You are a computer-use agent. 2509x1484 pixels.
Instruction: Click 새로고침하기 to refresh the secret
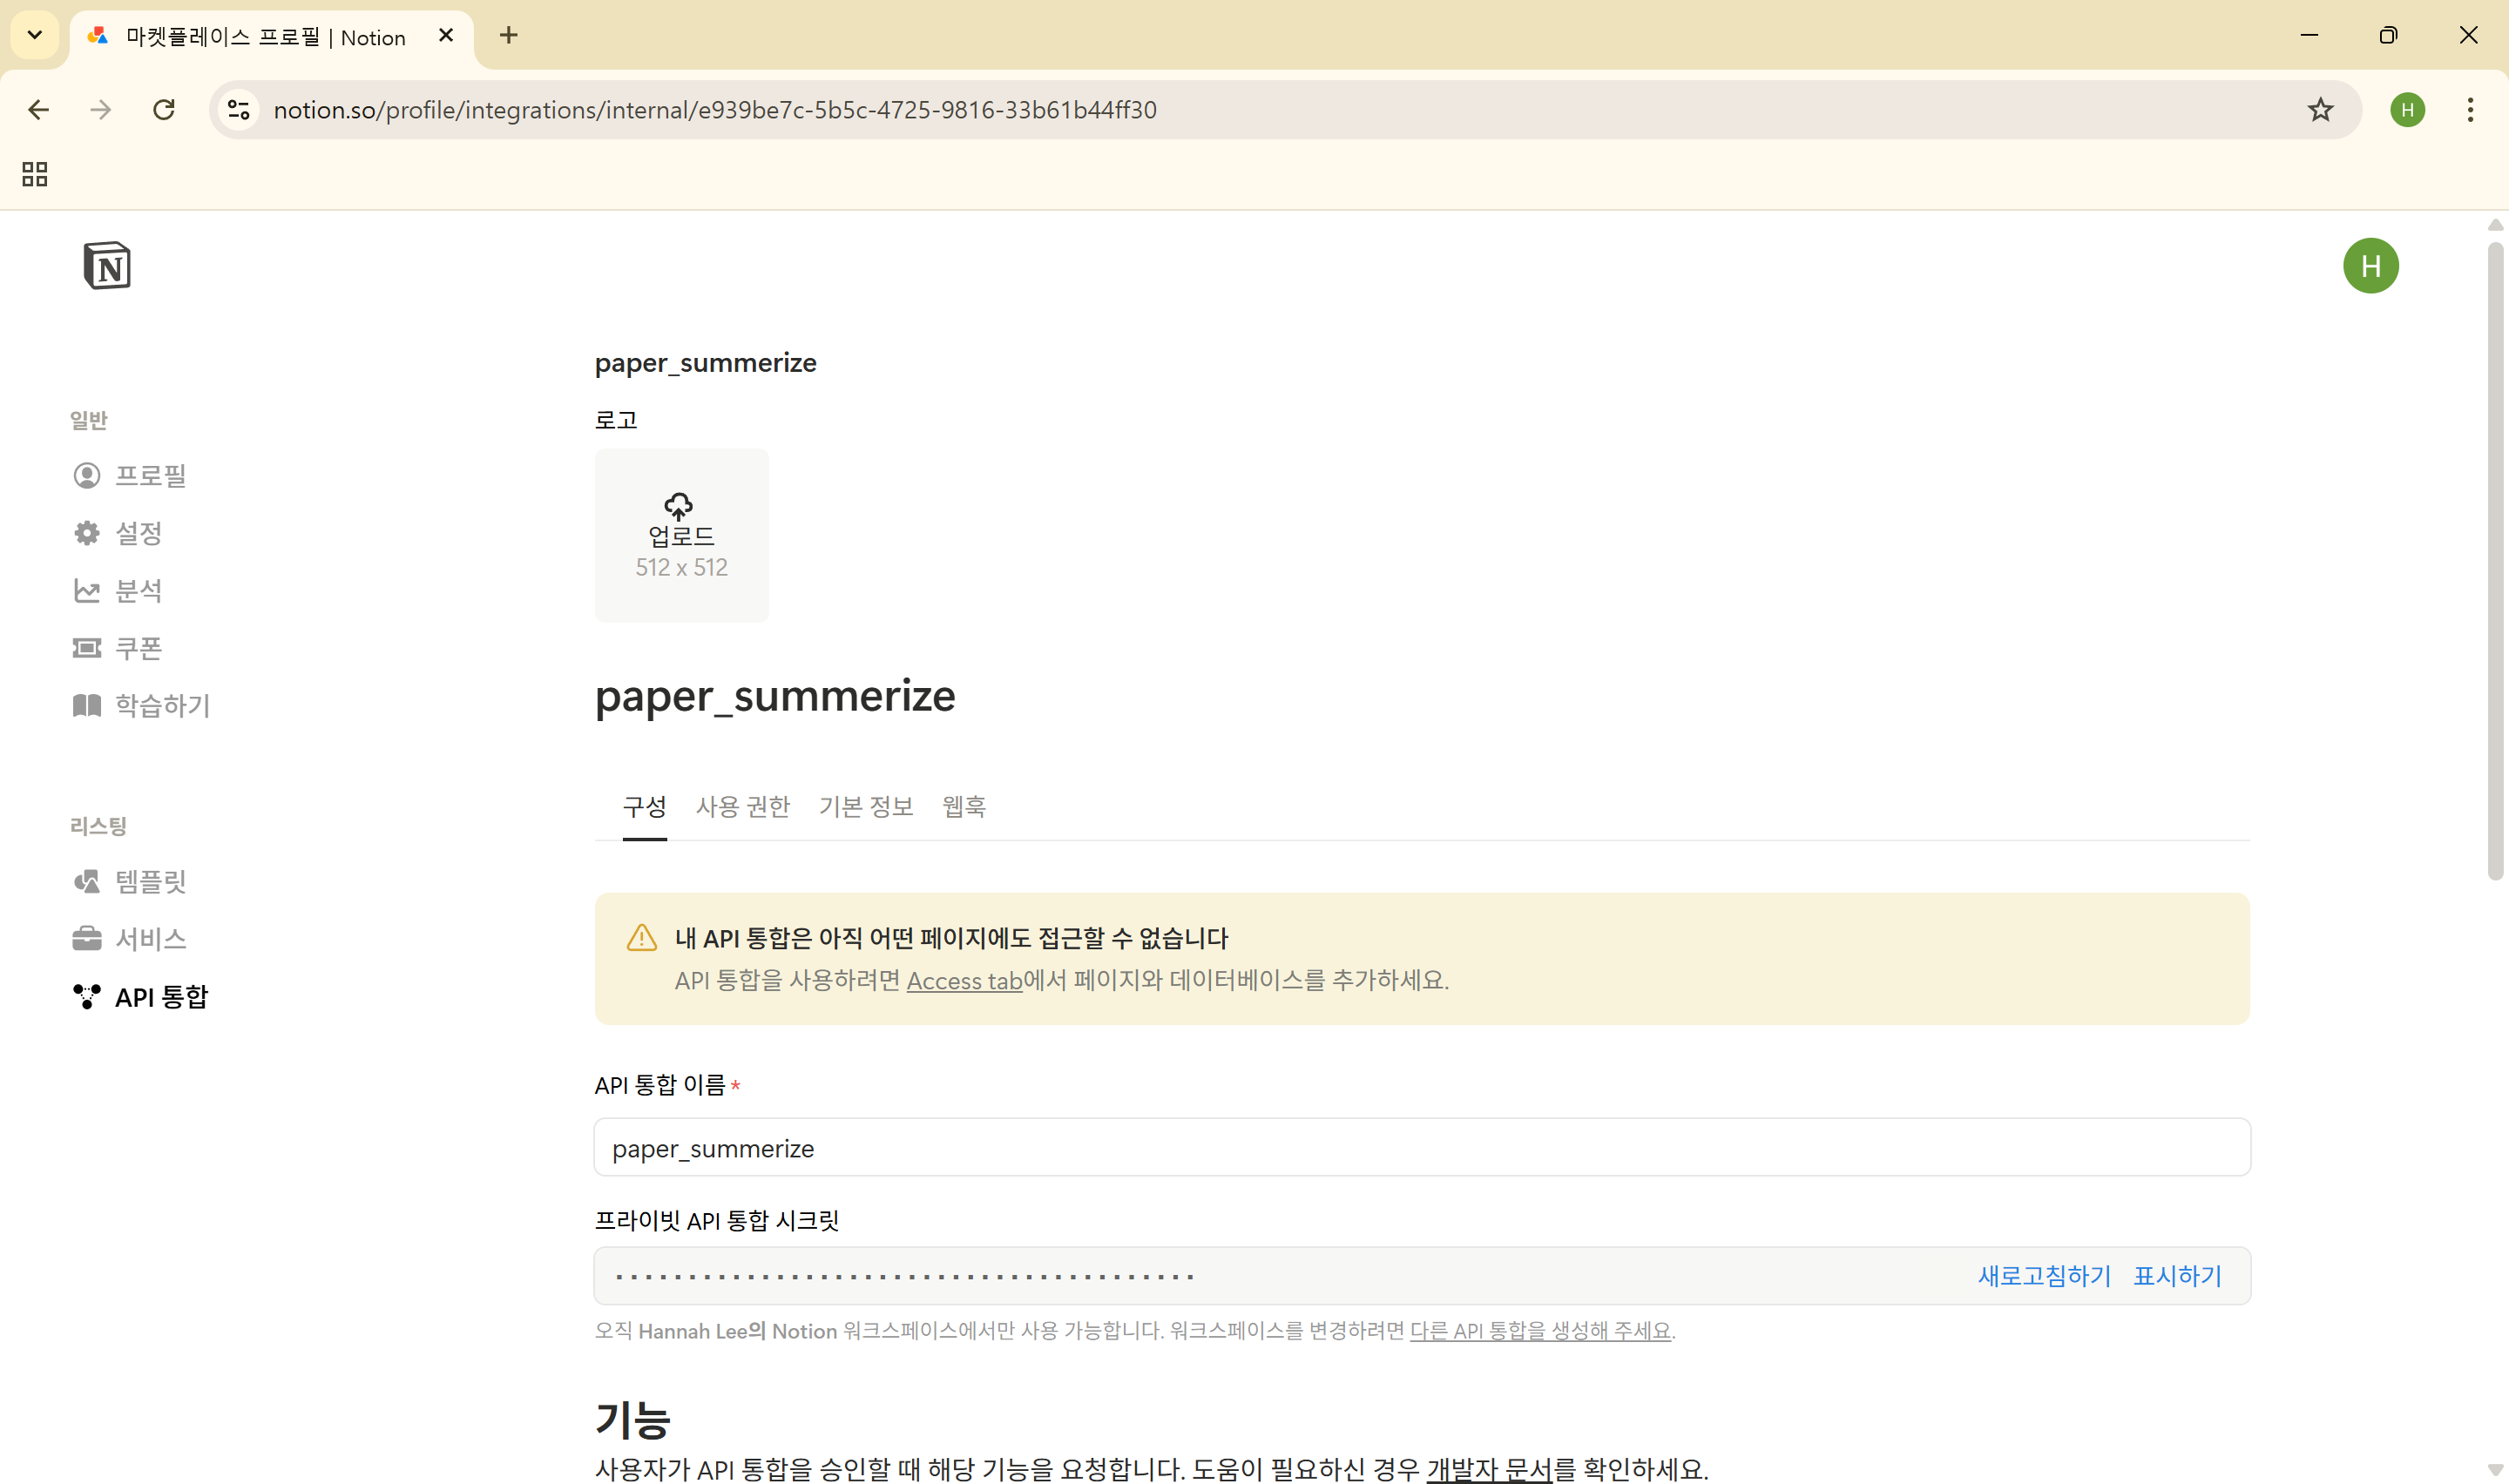click(2043, 1275)
